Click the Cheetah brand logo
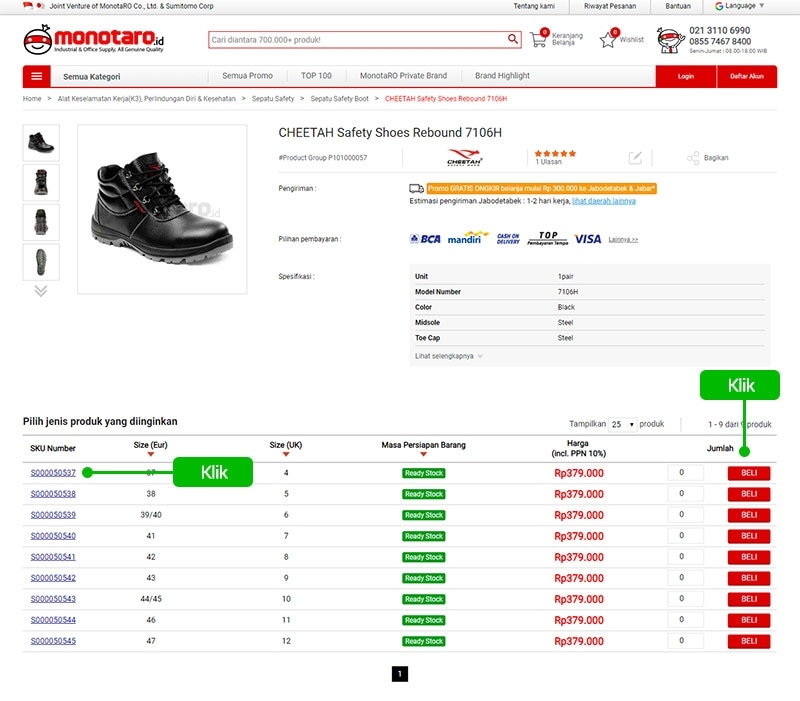Image resolution: width=800 pixels, height=701 pixels. tap(464, 158)
